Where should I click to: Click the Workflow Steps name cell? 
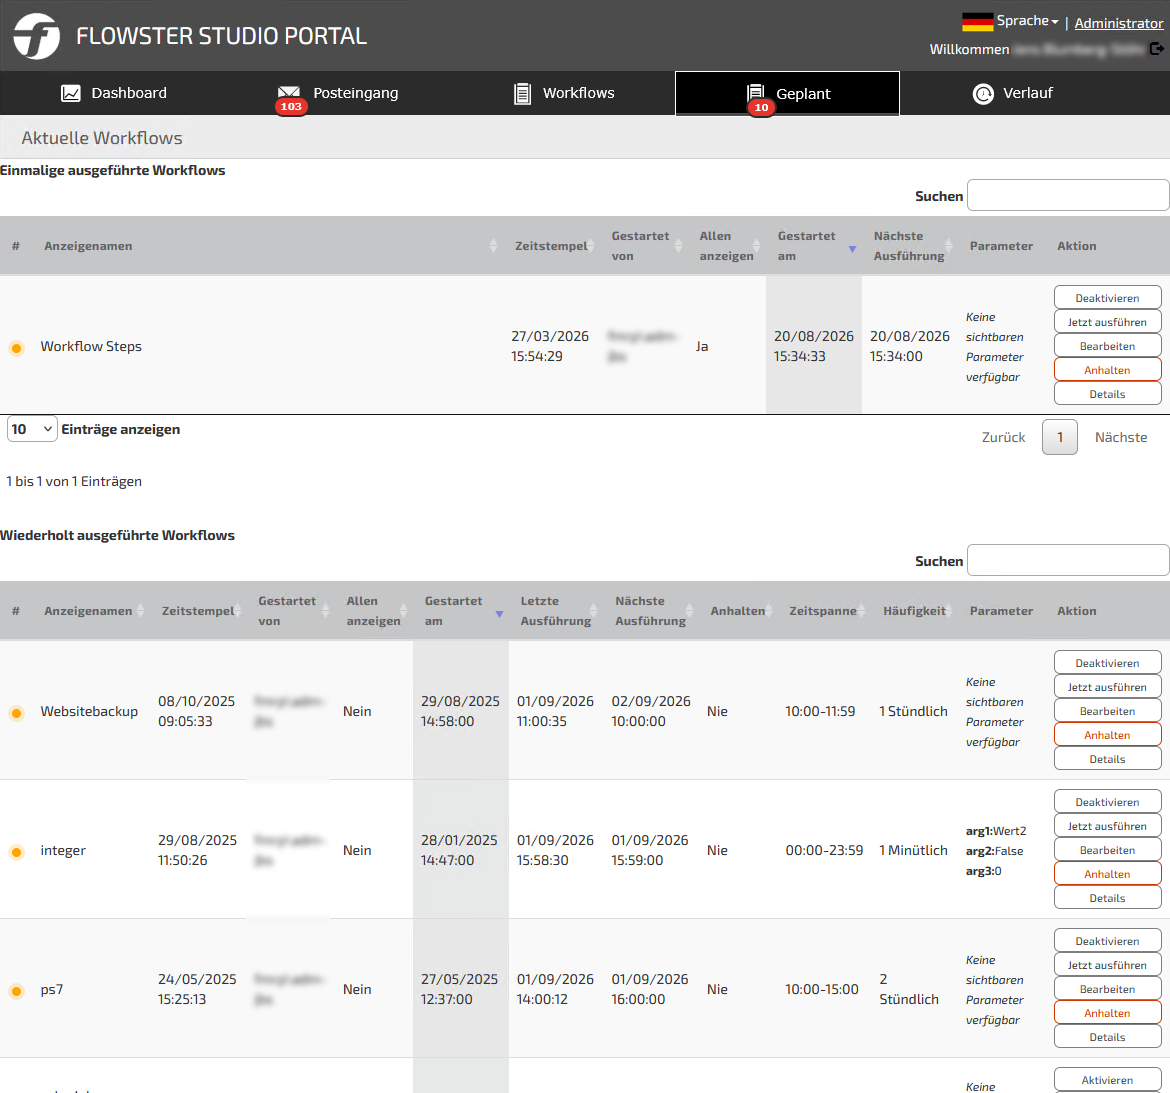[x=91, y=346]
